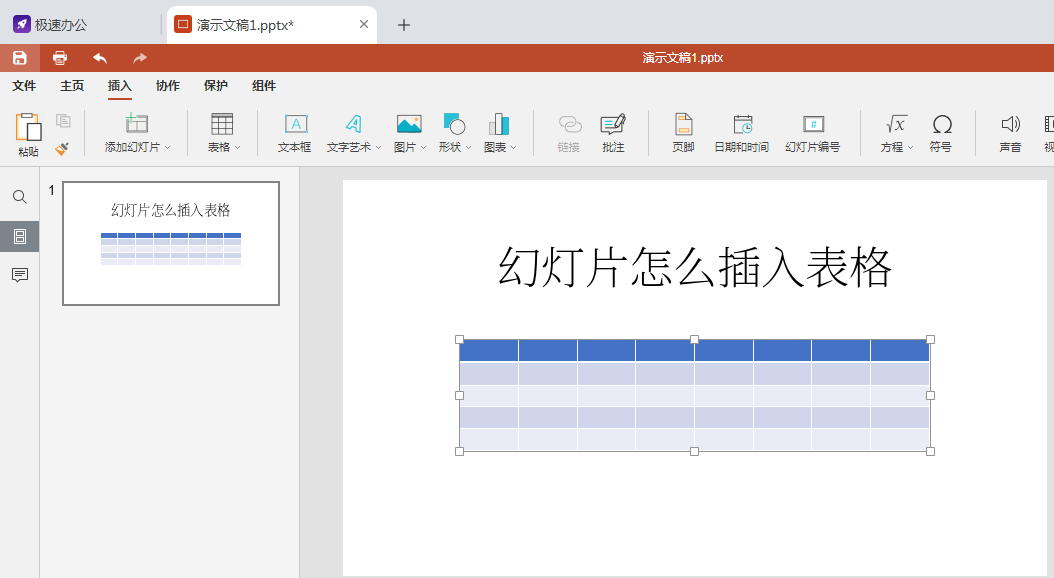Image resolution: width=1054 pixels, height=578 pixels.
Task: Click the Paste (粘贴) icon
Action: (x=28, y=127)
